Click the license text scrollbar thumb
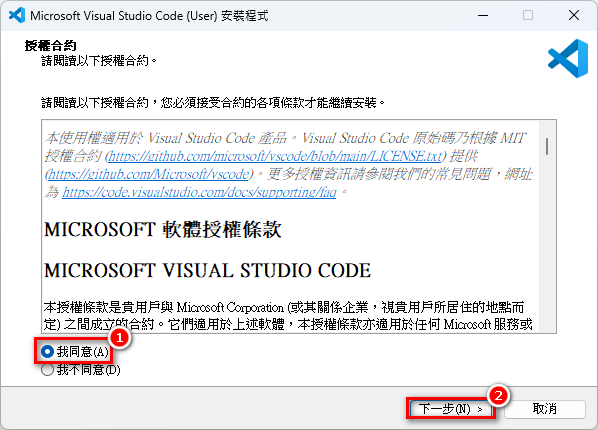 click(547, 147)
